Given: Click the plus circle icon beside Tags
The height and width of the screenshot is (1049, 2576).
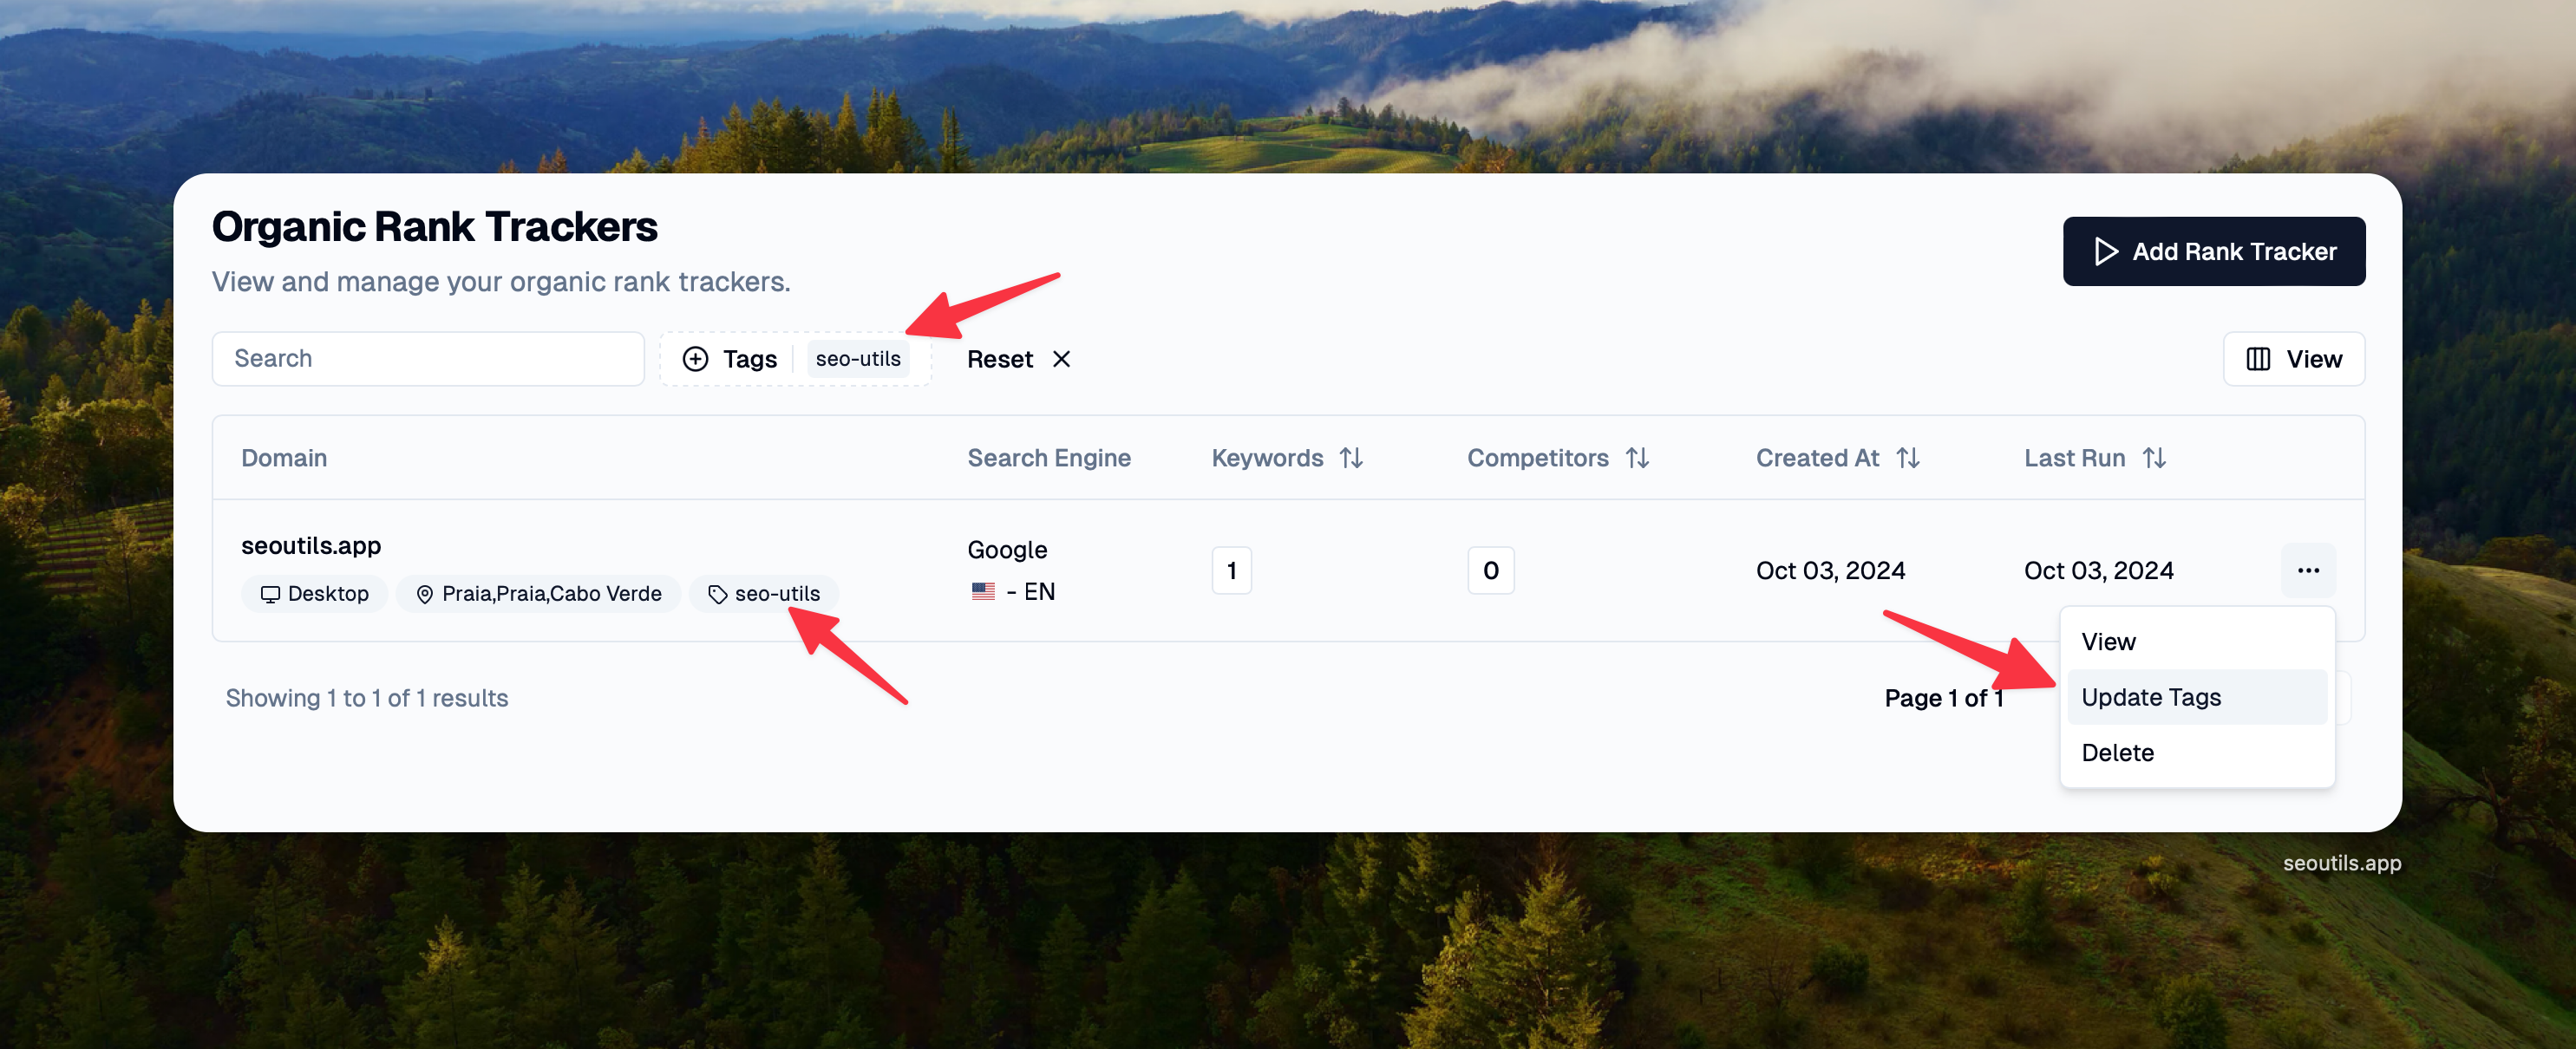Looking at the screenshot, I should (695, 359).
